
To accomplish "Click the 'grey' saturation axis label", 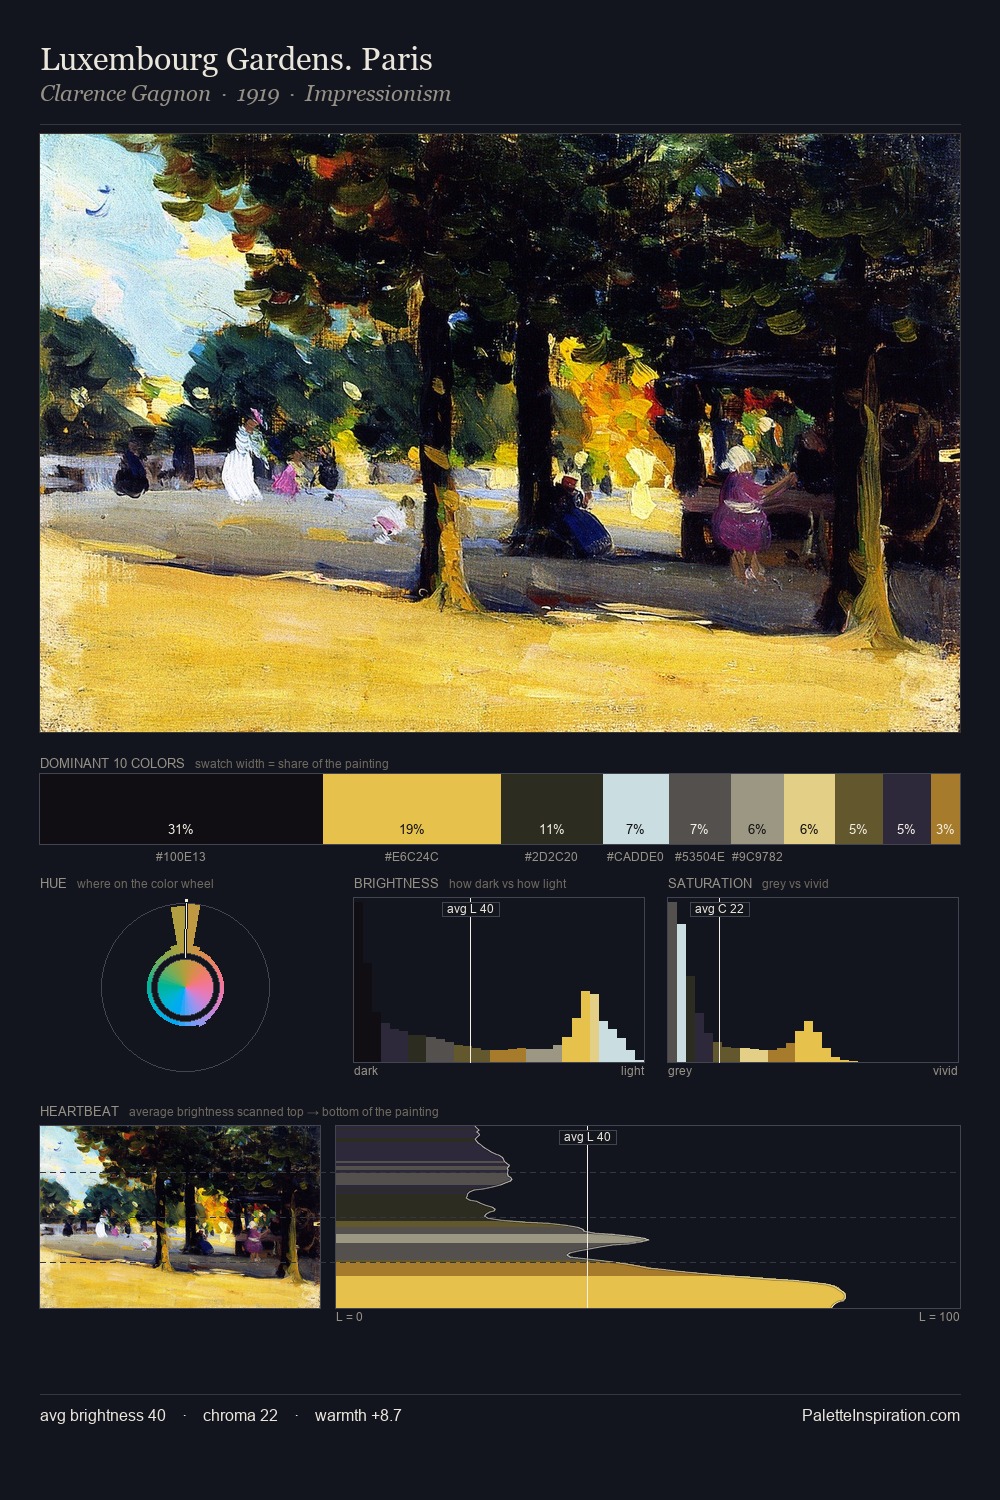I will point(680,1071).
